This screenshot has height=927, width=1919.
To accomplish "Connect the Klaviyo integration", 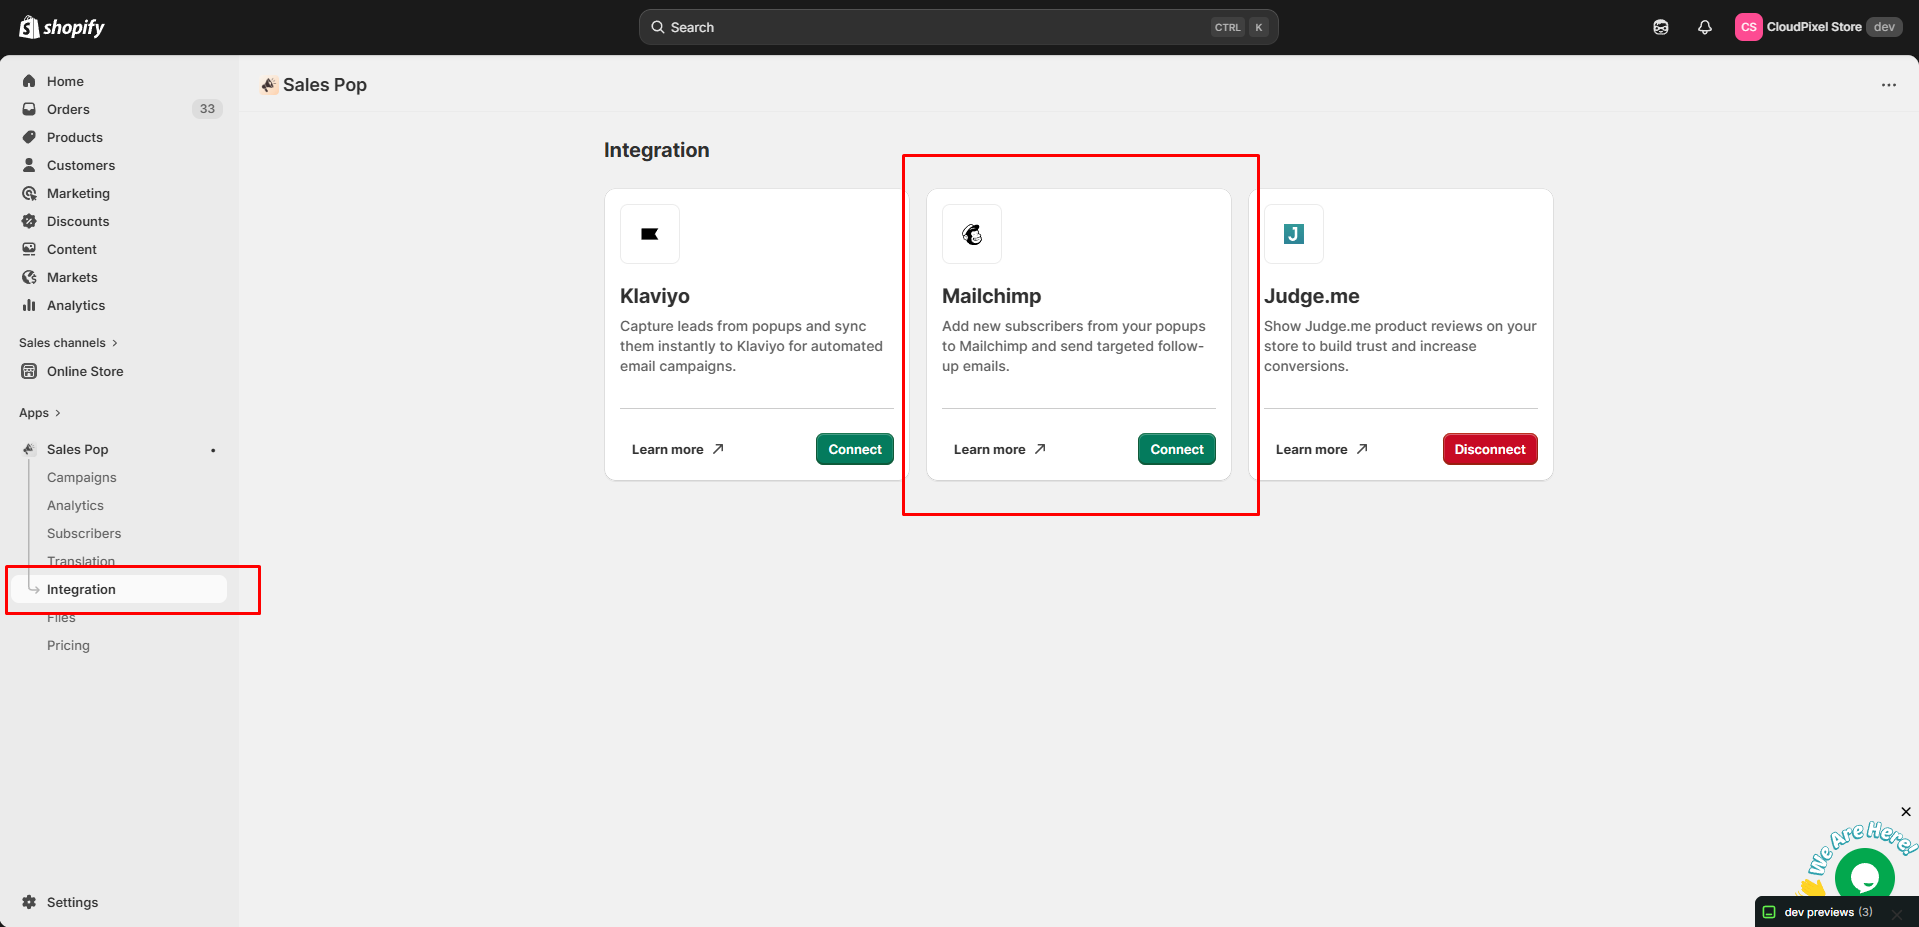I will [854, 449].
